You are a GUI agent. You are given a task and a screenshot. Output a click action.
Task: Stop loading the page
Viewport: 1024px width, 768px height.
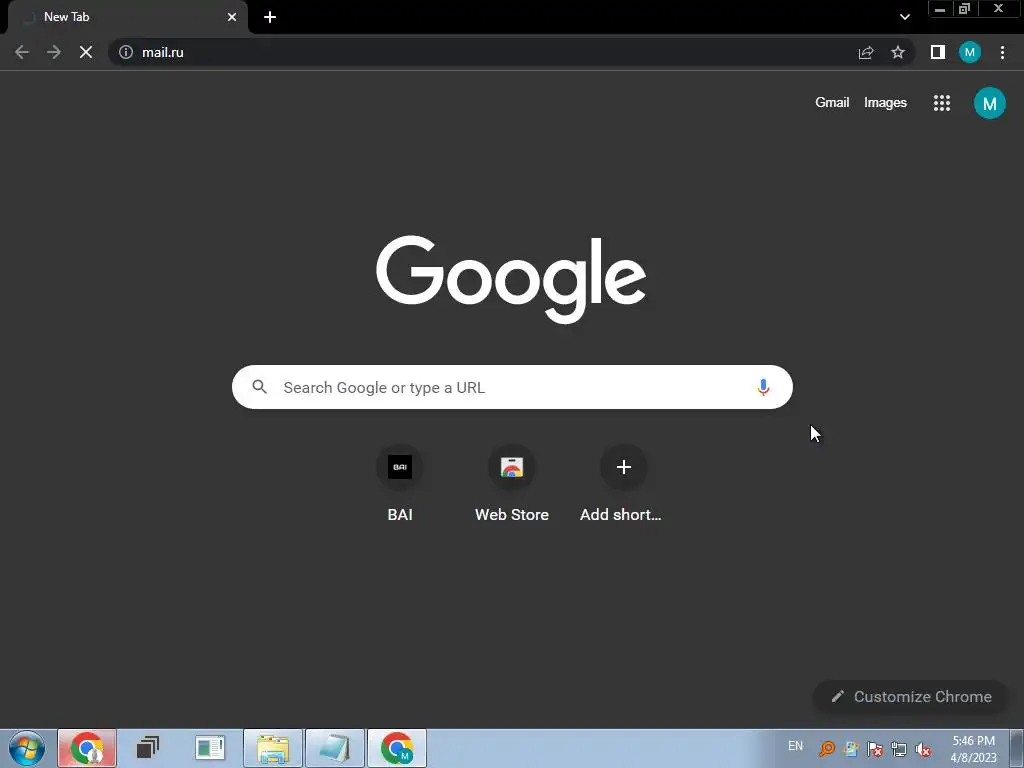coord(86,52)
